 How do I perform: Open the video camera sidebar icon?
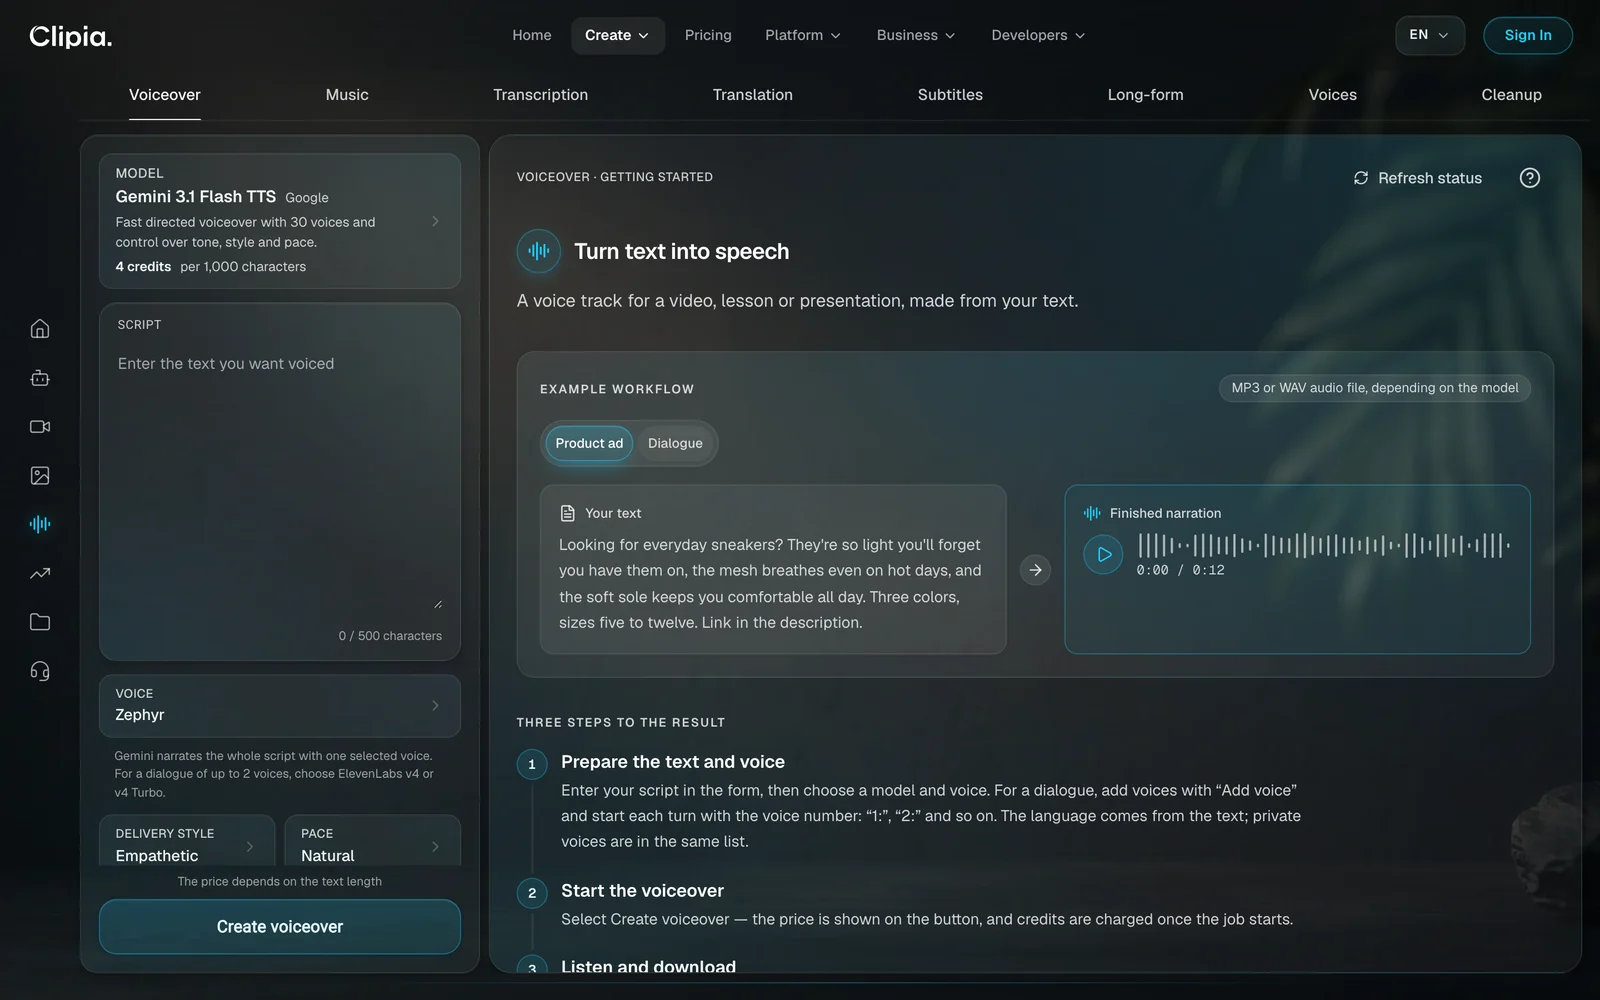point(40,427)
